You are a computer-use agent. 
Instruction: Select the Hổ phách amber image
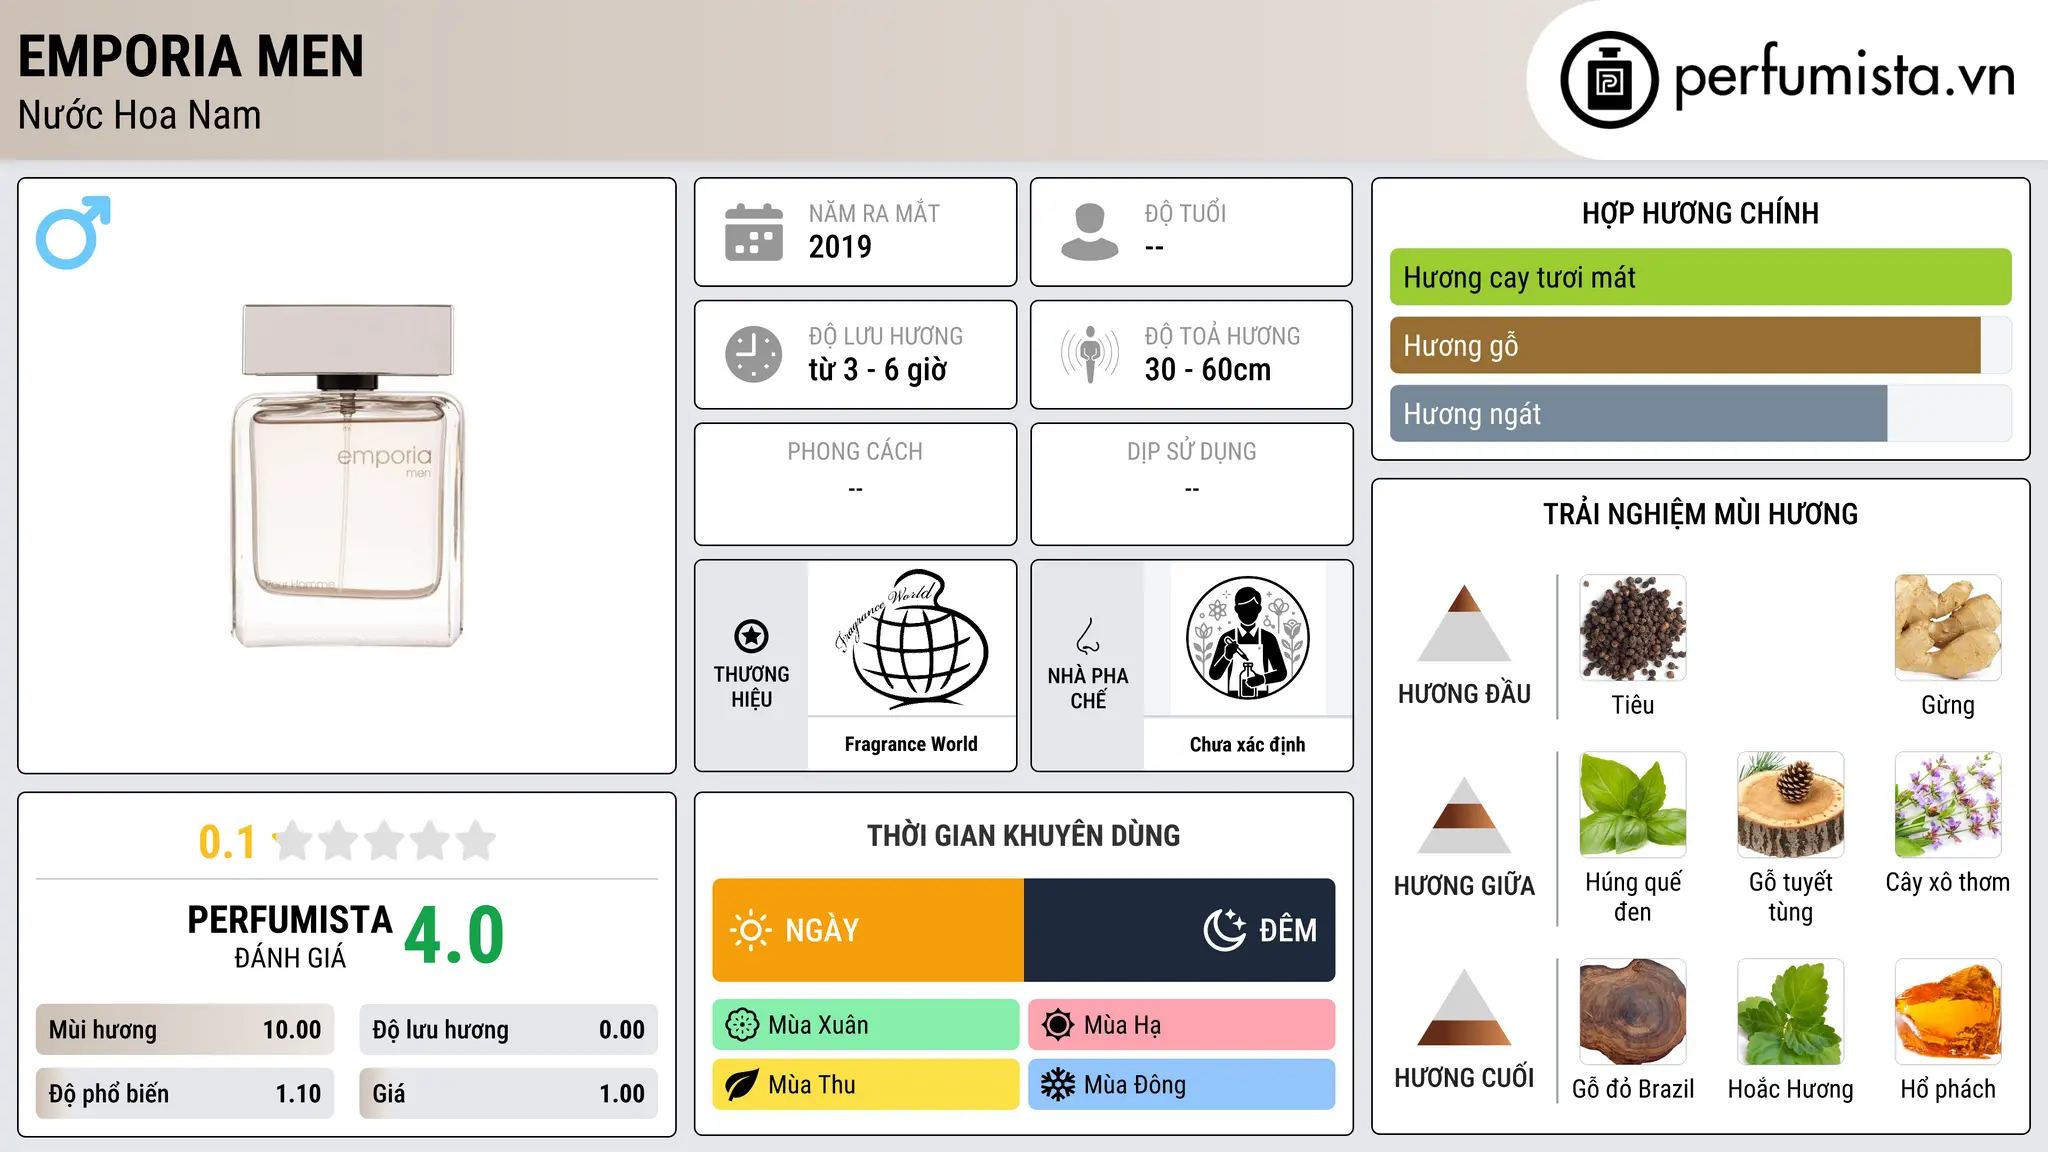coord(1948,1012)
